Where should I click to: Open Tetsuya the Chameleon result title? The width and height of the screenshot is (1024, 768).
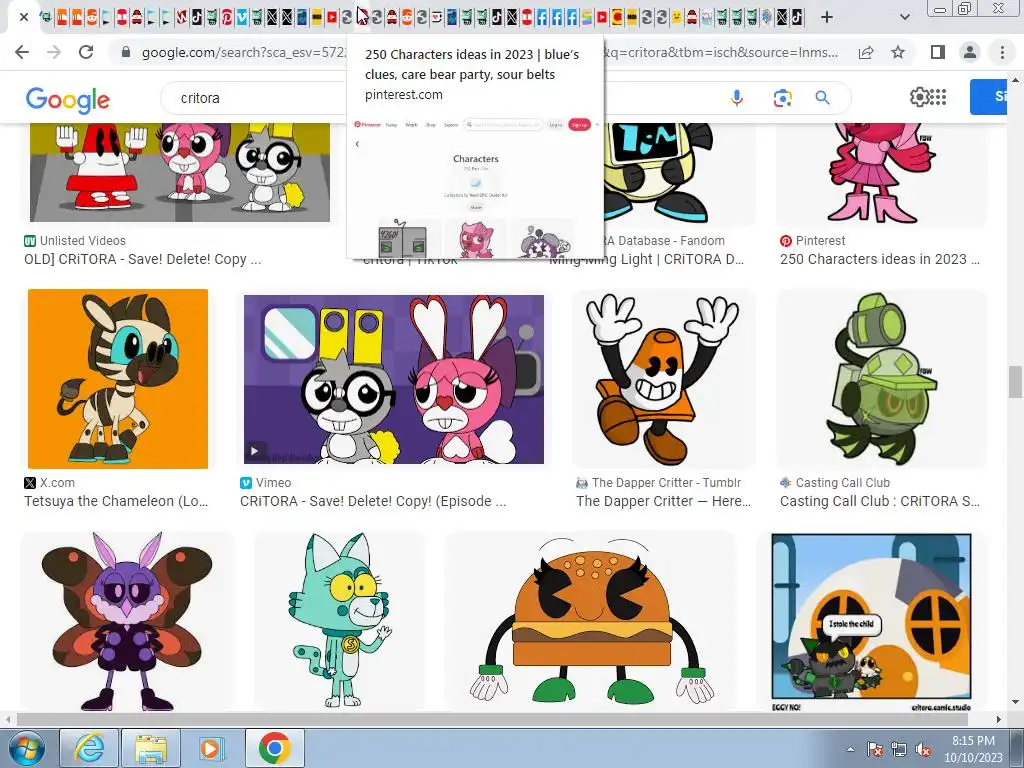[x=116, y=502]
